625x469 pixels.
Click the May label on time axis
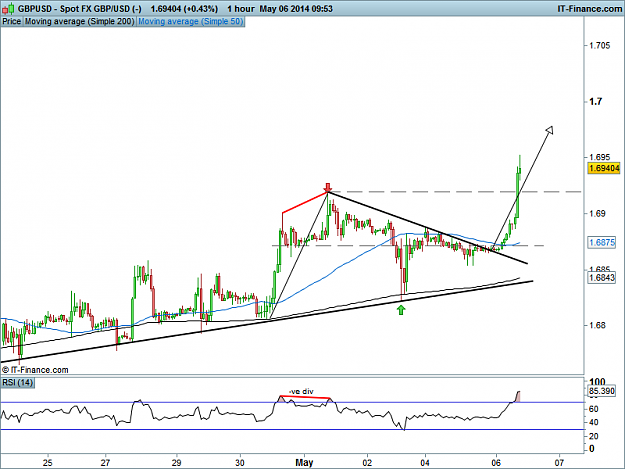coord(304,462)
